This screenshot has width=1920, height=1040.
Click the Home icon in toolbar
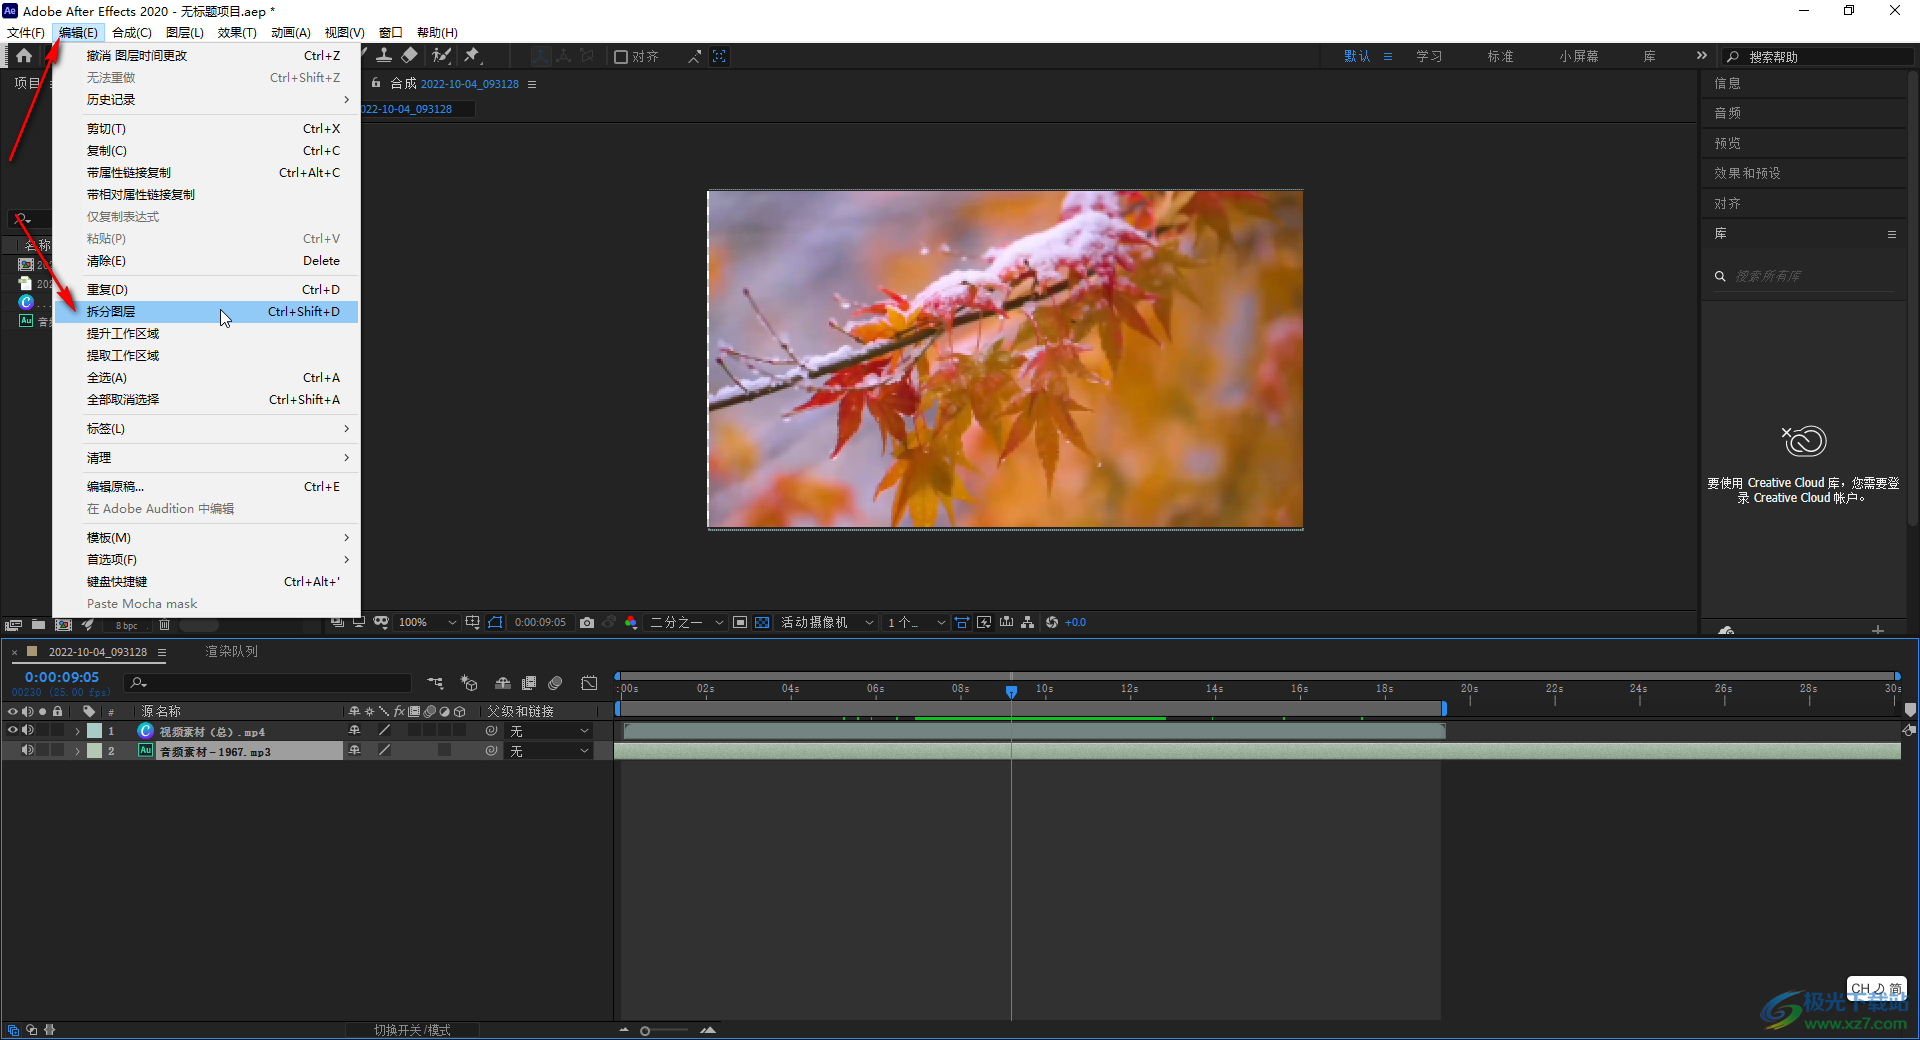23,56
